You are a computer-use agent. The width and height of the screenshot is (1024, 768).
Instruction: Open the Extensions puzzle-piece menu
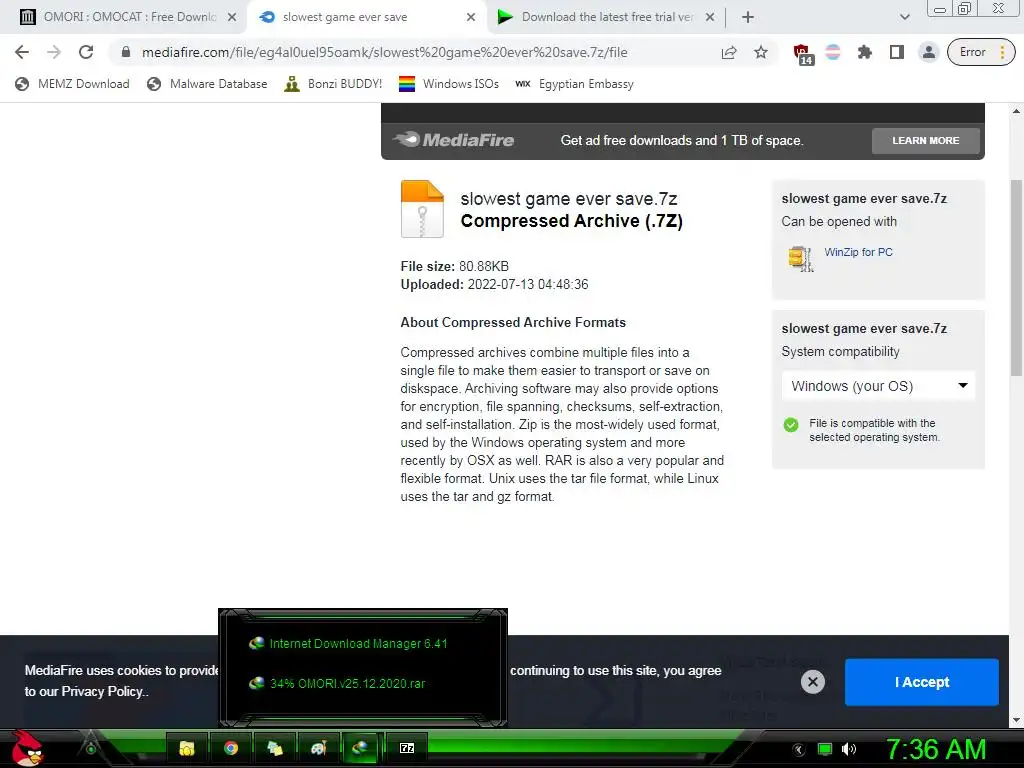(865, 52)
